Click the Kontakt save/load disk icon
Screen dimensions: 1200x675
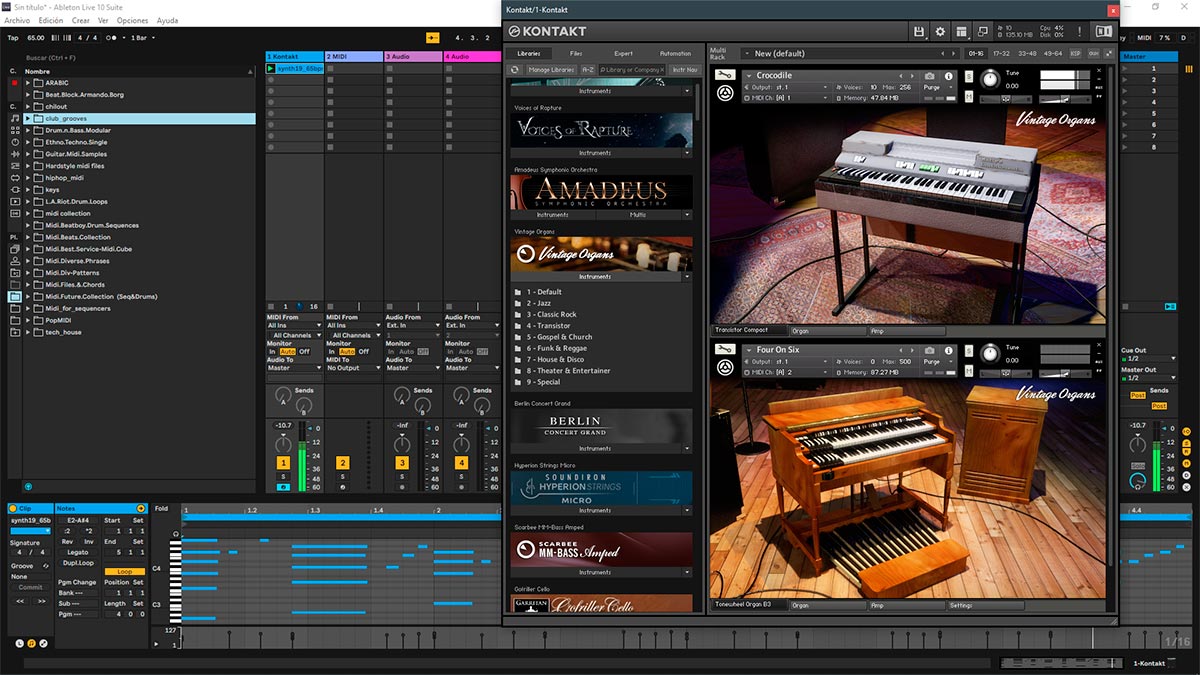(918, 32)
